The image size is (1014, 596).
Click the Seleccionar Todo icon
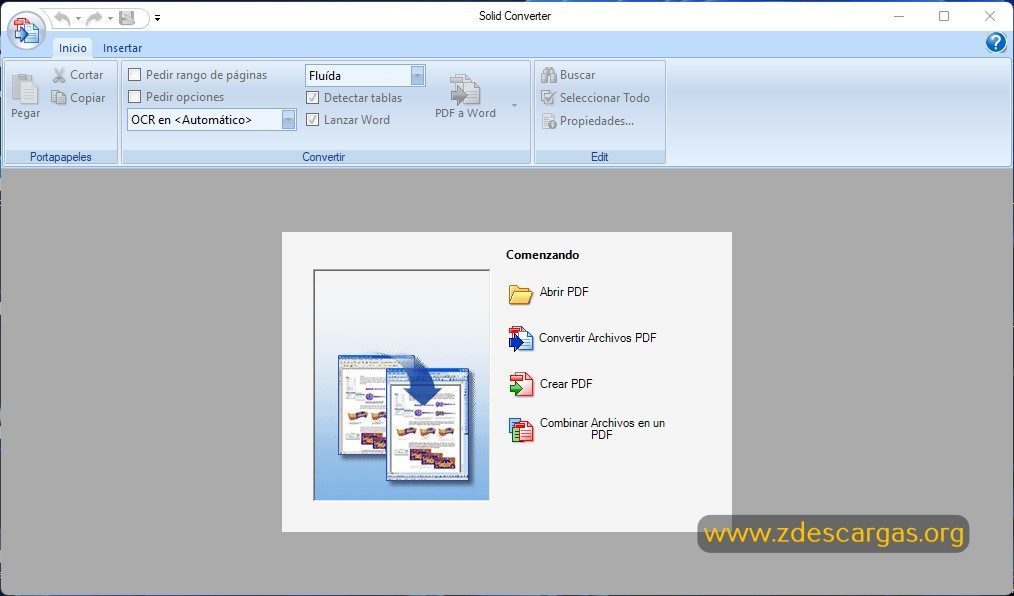click(x=549, y=98)
